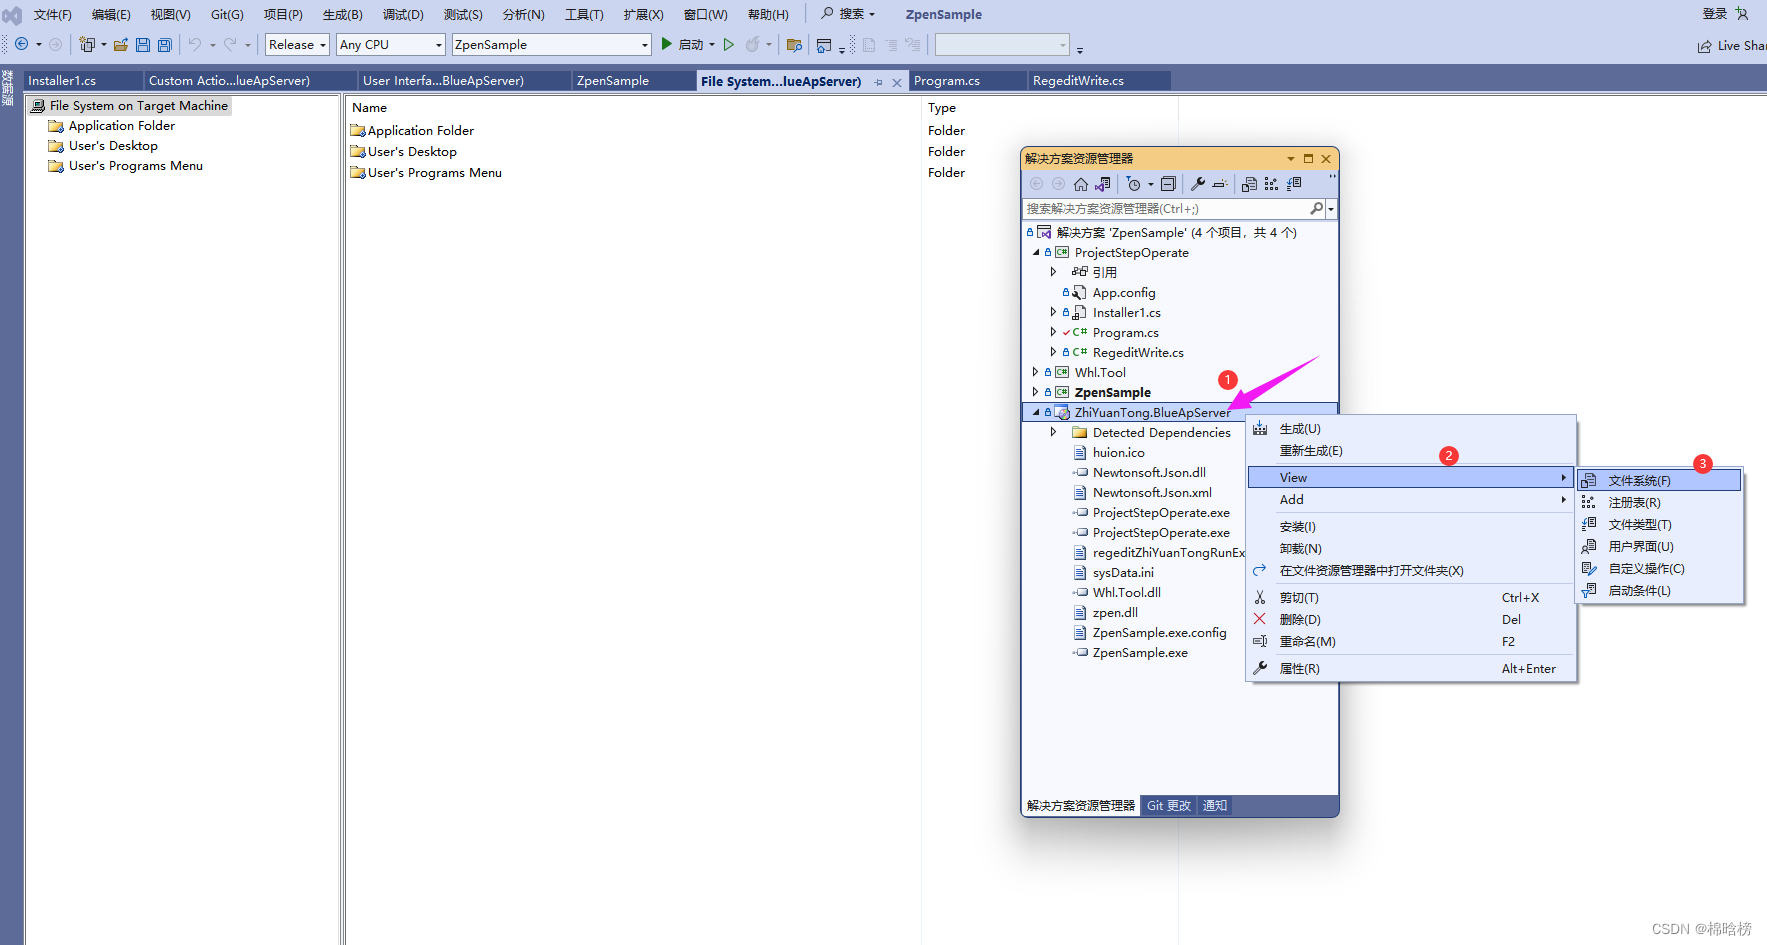Expand the Whl.Tool project node
The image size is (1767, 945).
tap(1036, 372)
